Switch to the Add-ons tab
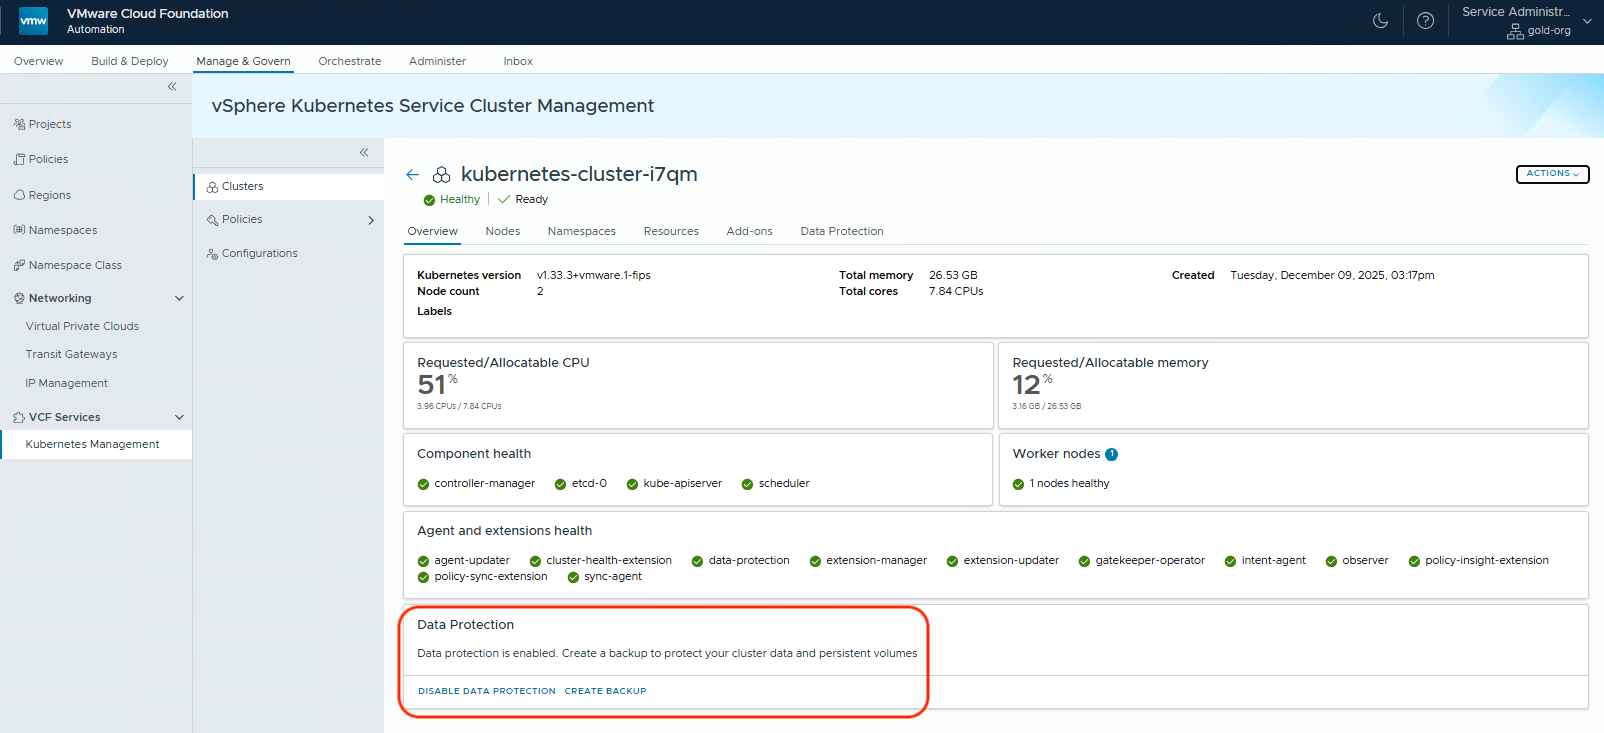Screen dimensions: 1604x733 (750, 231)
